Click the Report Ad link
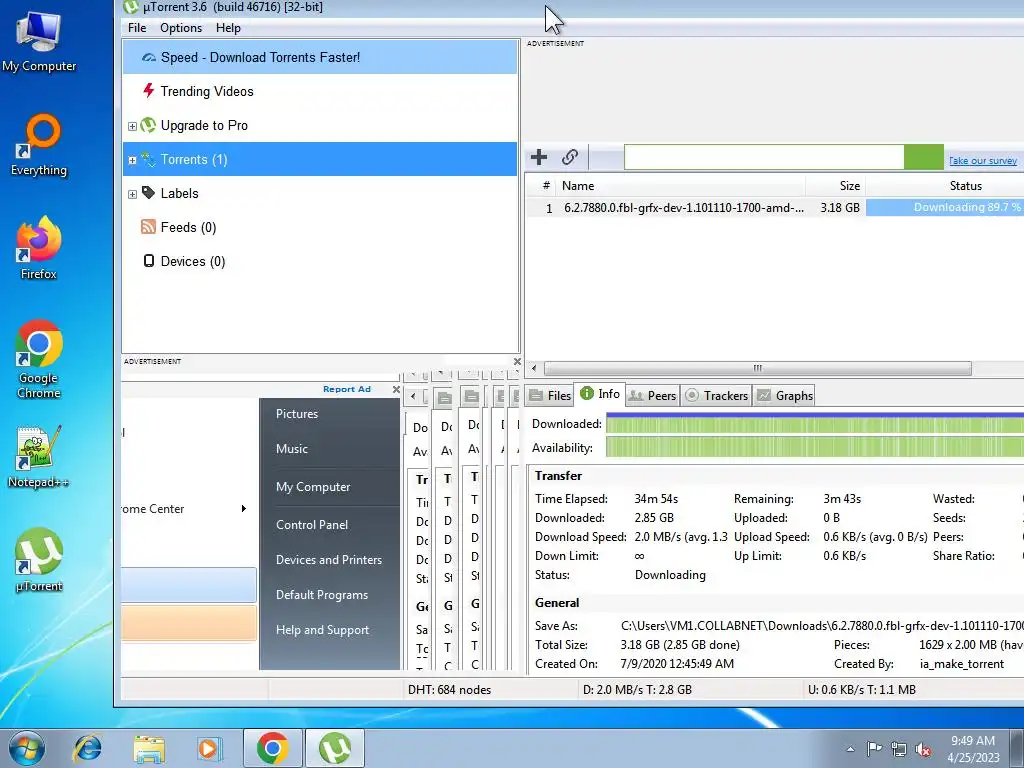Image resolution: width=1024 pixels, height=768 pixels. pyautogui.click(x=346, y=389)
